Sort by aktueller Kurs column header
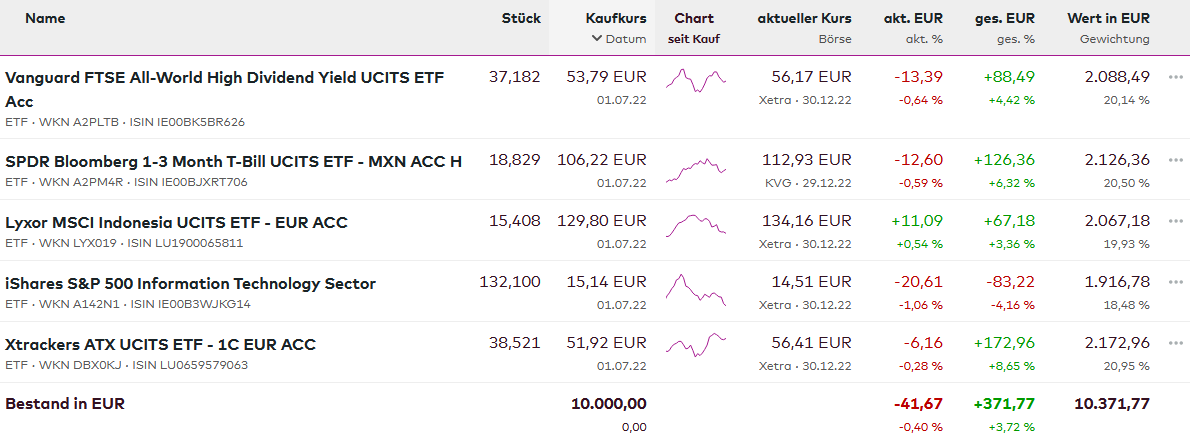This screenshot has height=440, width=1190. pos(804,18)
